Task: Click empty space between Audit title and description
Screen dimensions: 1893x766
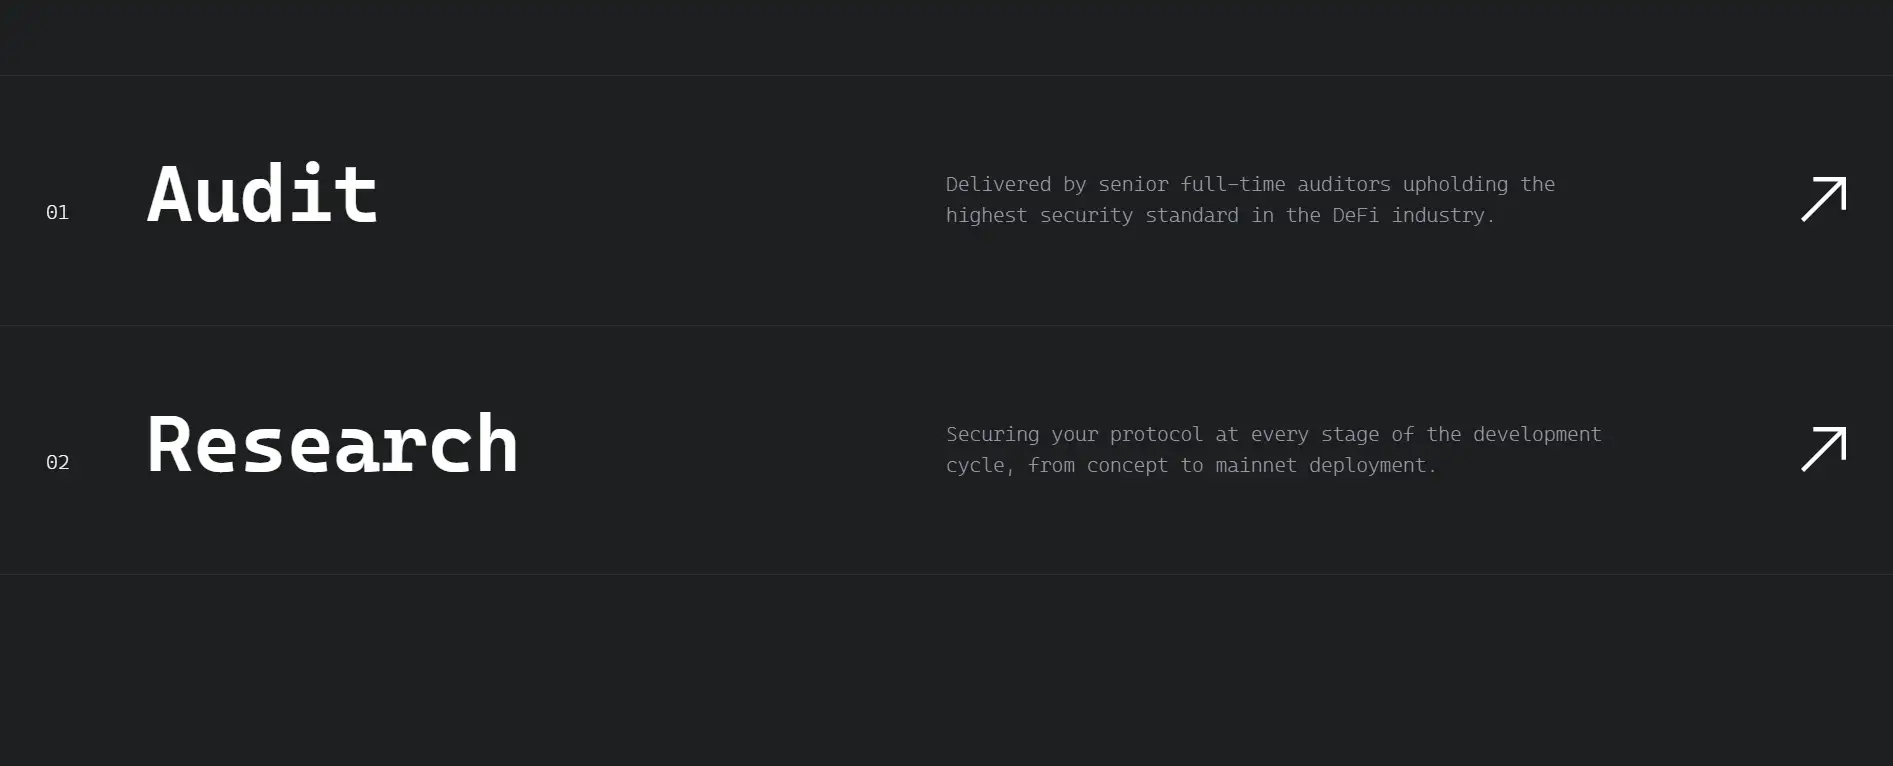Action: click(x=660, y=199)
